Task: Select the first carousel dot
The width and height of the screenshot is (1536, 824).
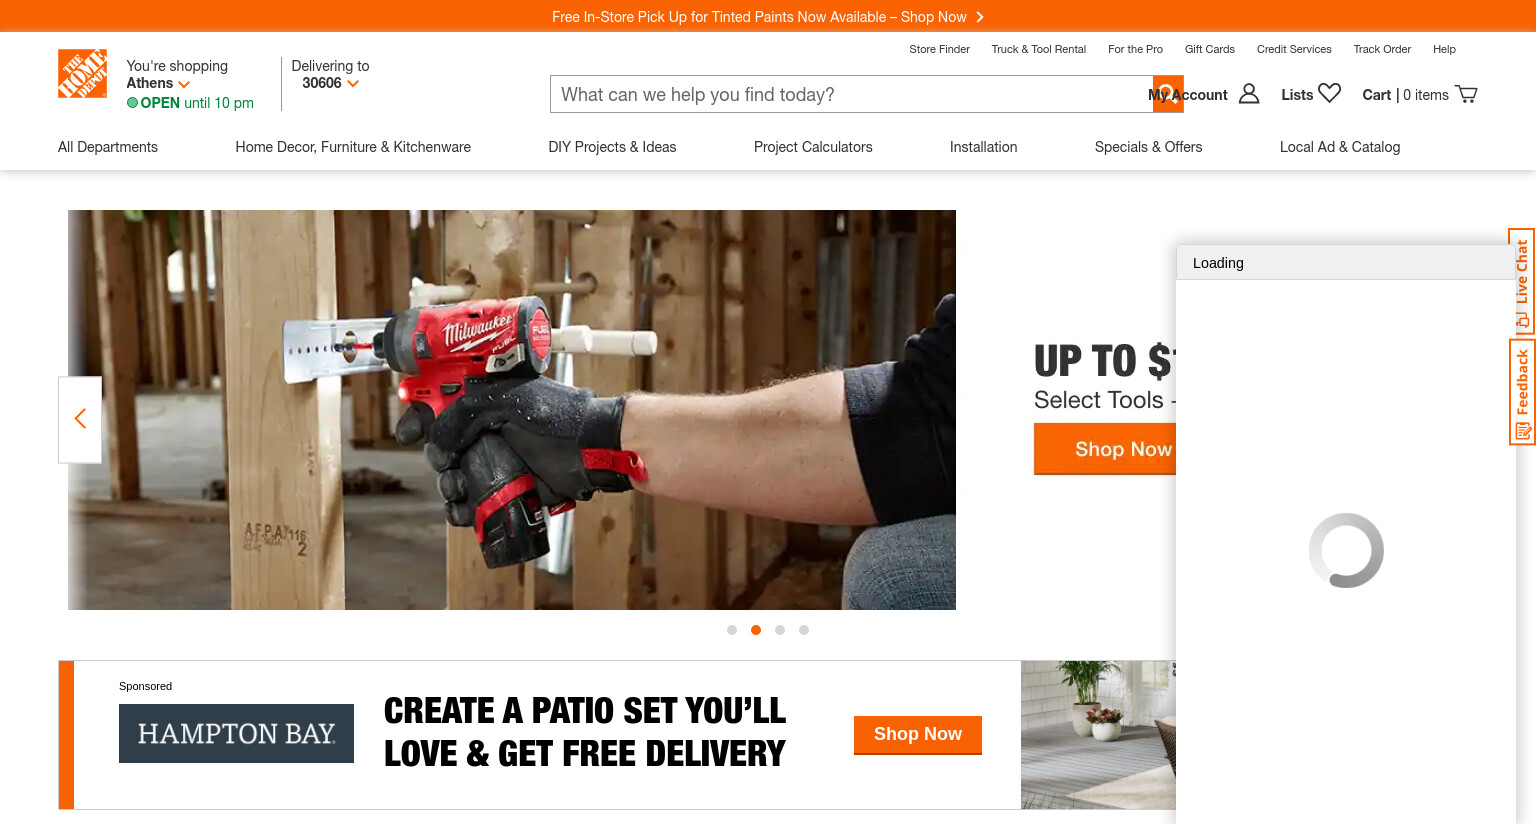Action: click(732, 630)
